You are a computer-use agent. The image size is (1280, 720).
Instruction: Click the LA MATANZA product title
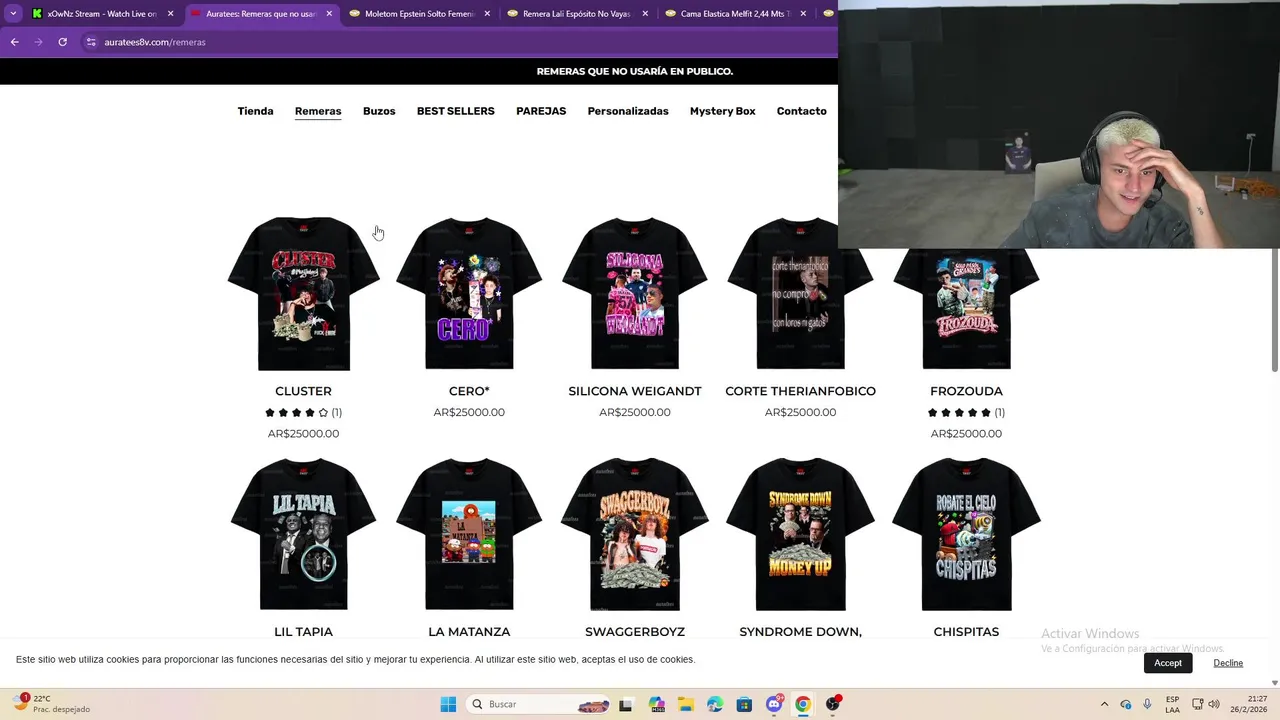469,632
